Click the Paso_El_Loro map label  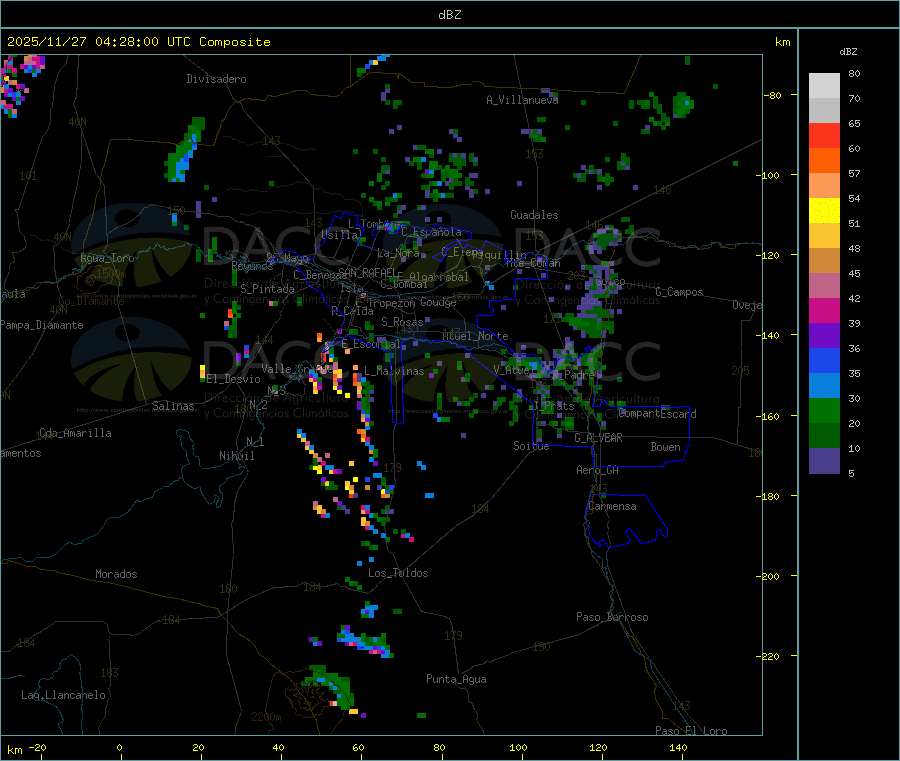[x=692, y=731]
